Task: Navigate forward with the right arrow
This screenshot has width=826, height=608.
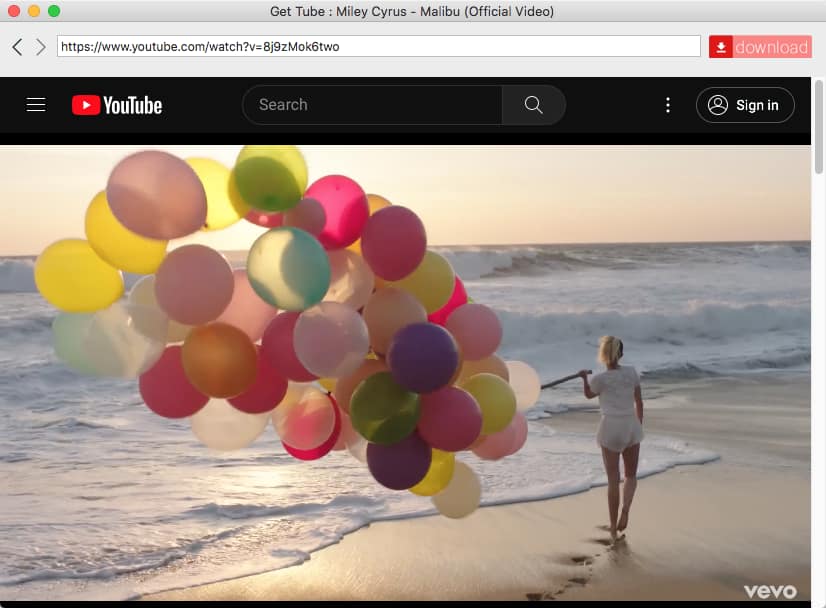Action: pos(40,46)
